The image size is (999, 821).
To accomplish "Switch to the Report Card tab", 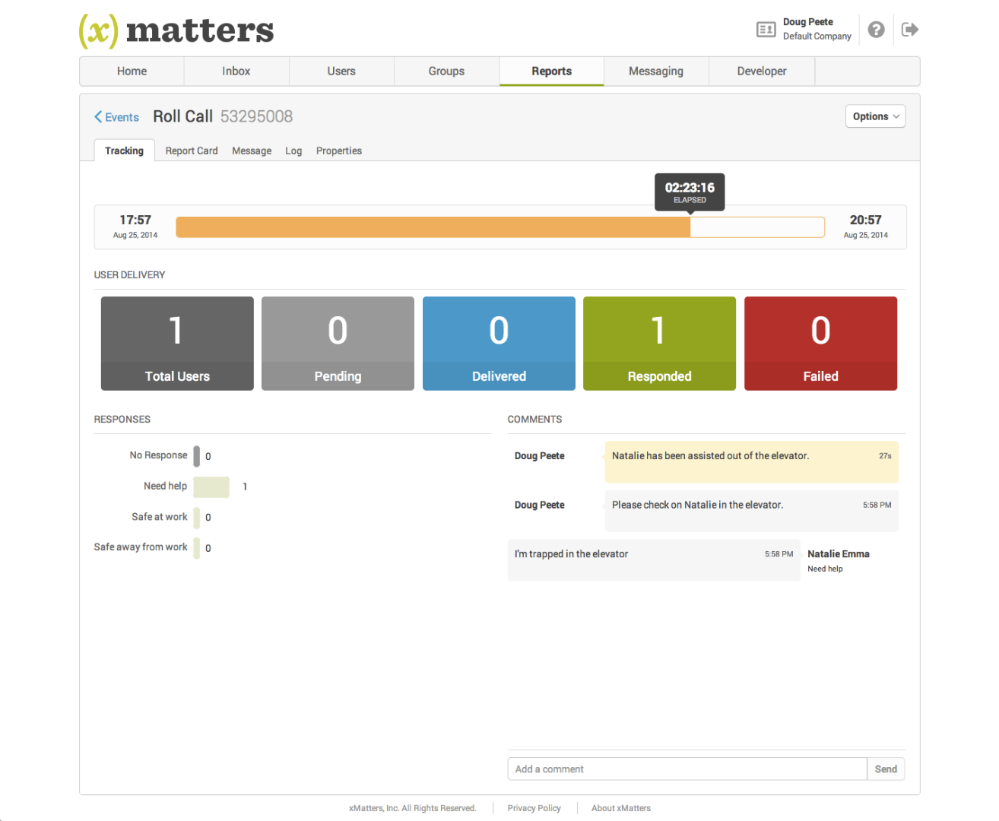I will 192,151.
